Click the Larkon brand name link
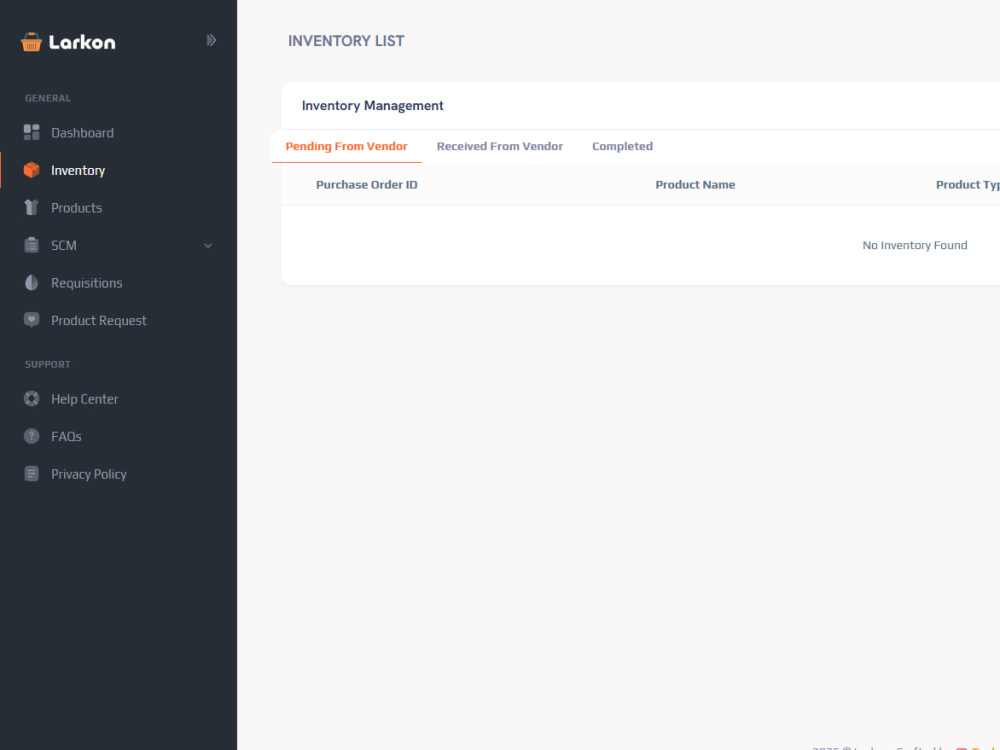This screenshot has width=1000, height=750. click(82, 42)
